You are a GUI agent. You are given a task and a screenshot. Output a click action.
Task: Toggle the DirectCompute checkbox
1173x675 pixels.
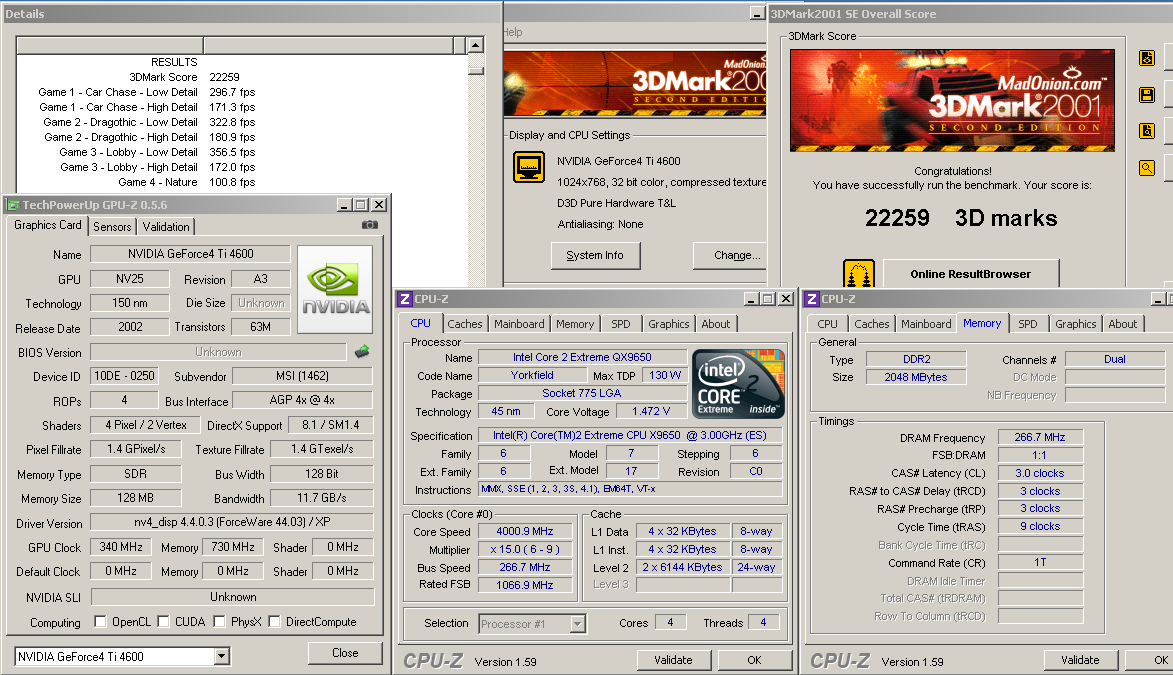point(275,621)
